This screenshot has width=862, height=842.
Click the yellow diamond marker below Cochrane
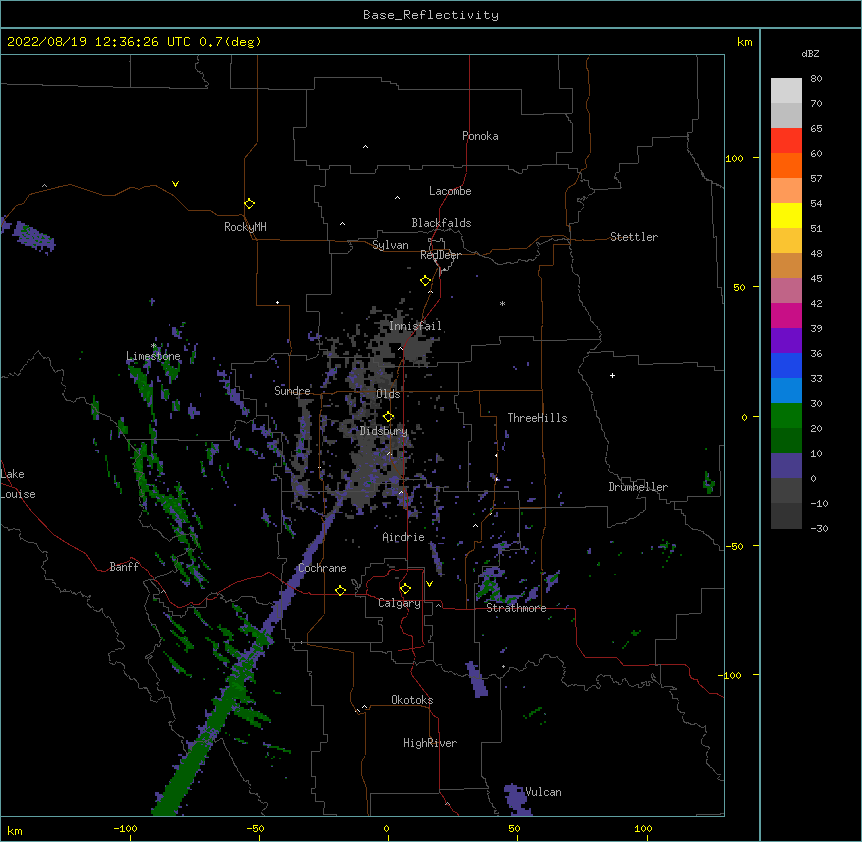(x=340, y=590)
